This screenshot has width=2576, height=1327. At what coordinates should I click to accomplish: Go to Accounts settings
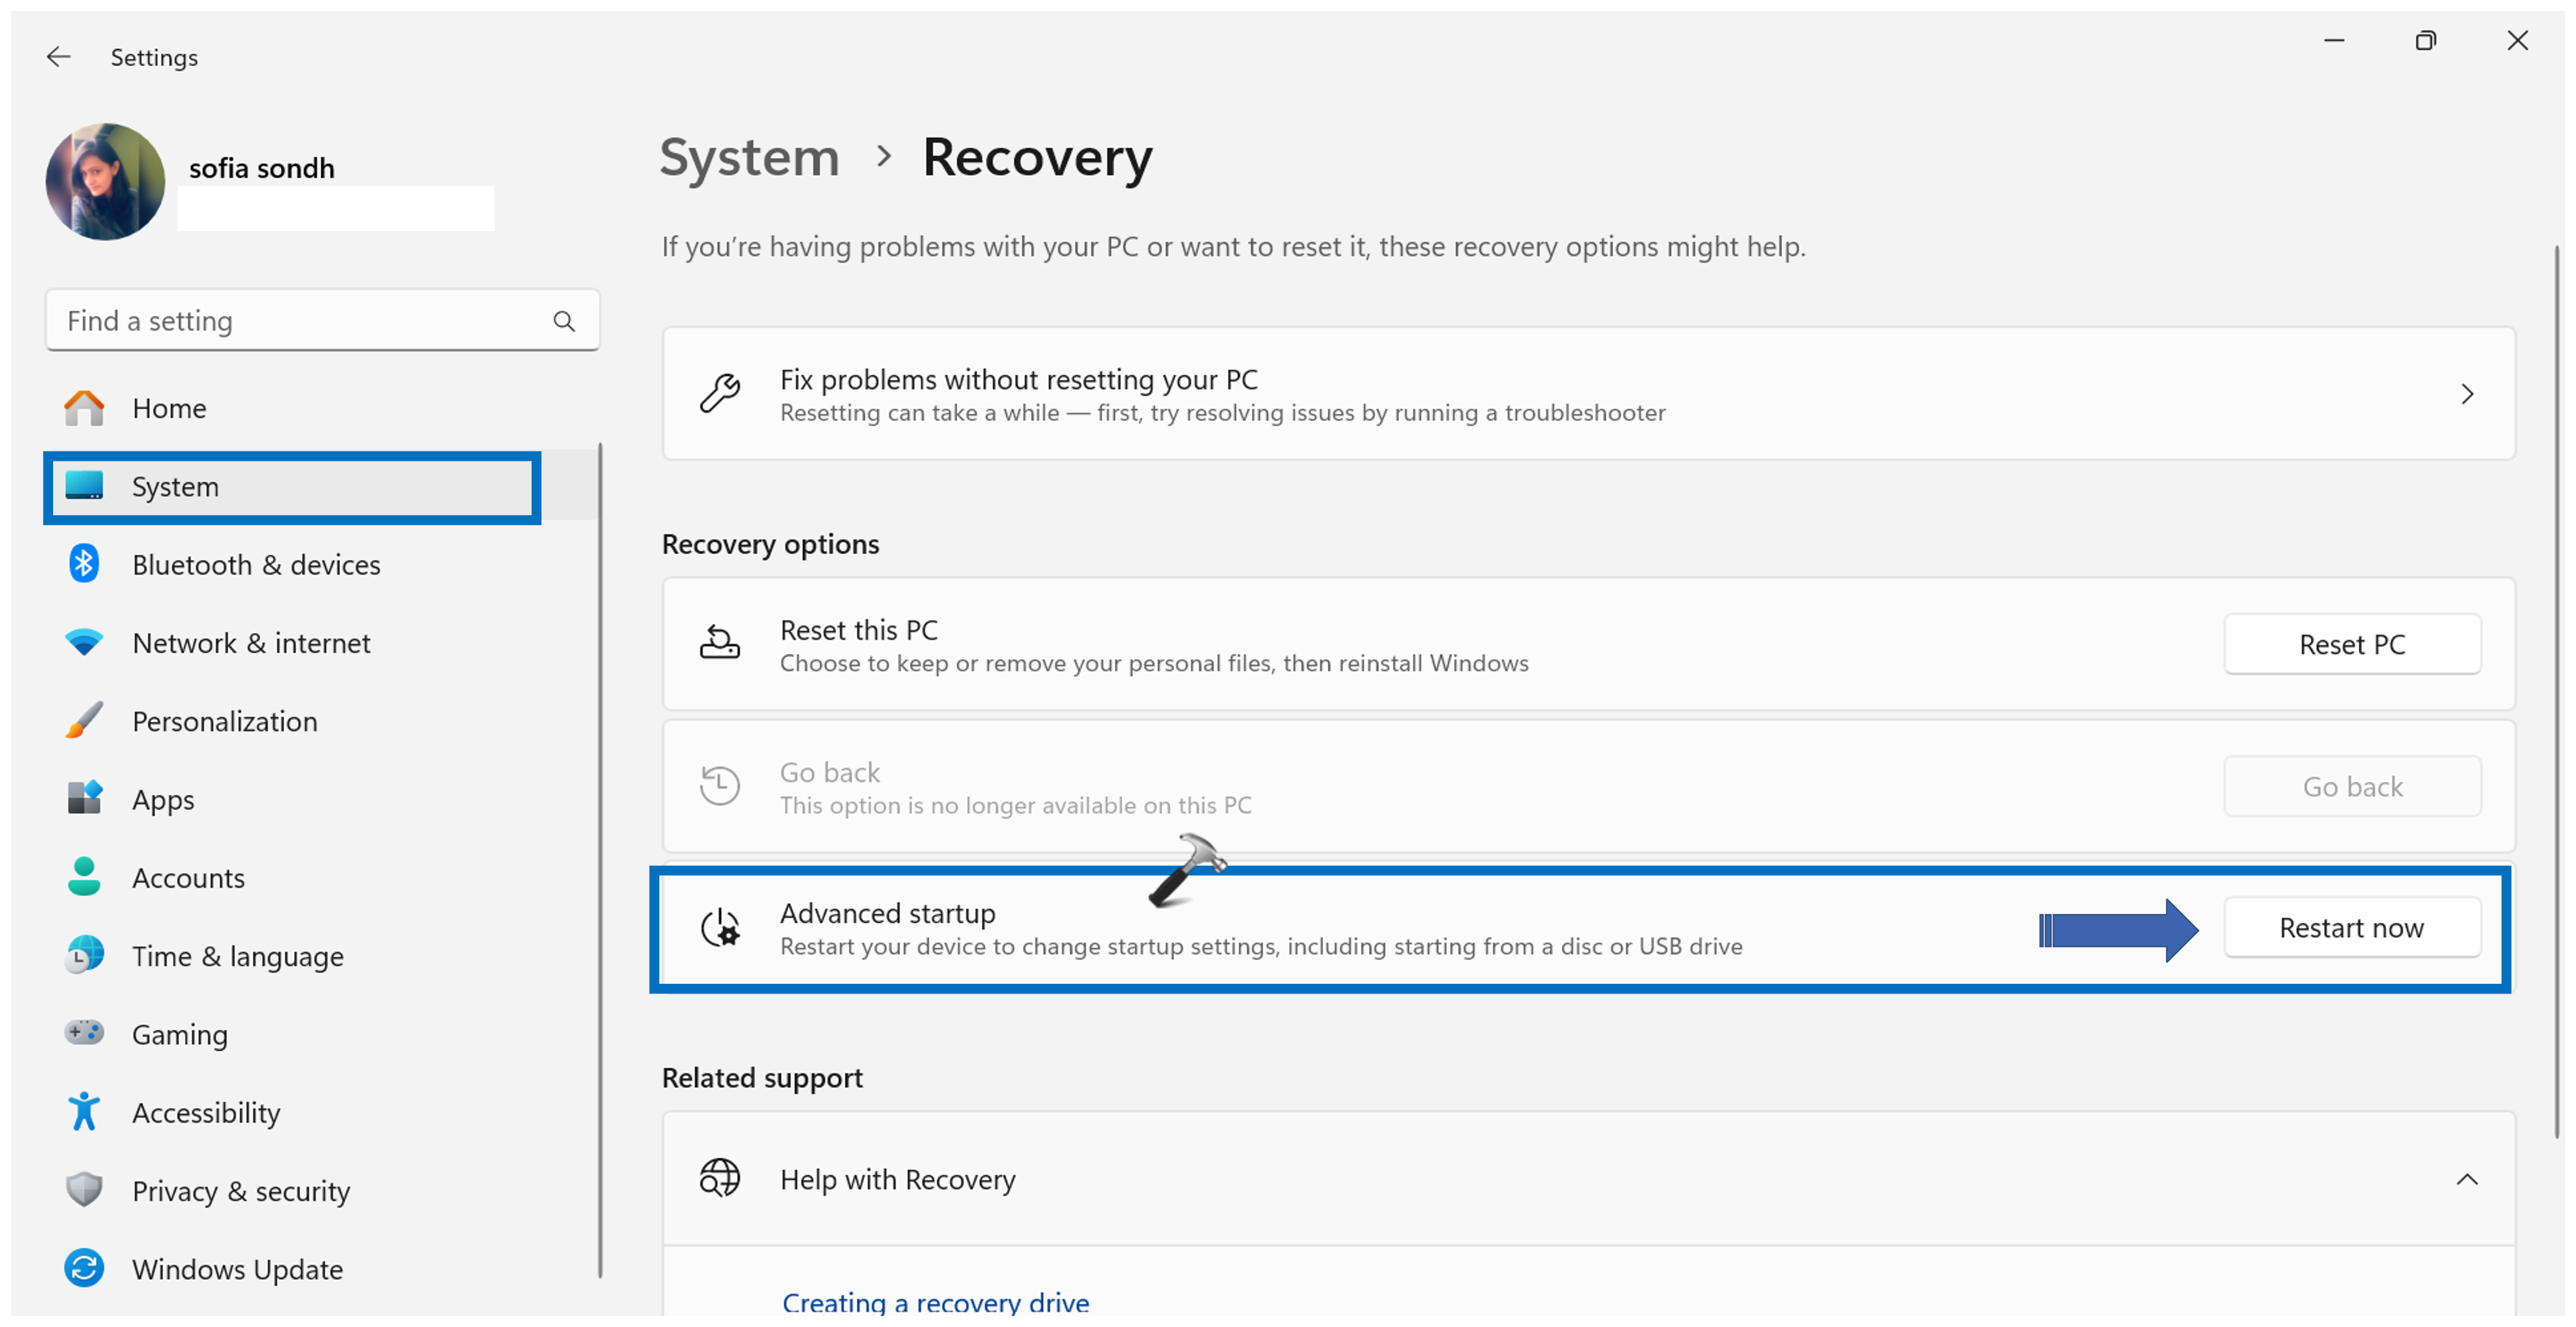[x=188, y=877]
